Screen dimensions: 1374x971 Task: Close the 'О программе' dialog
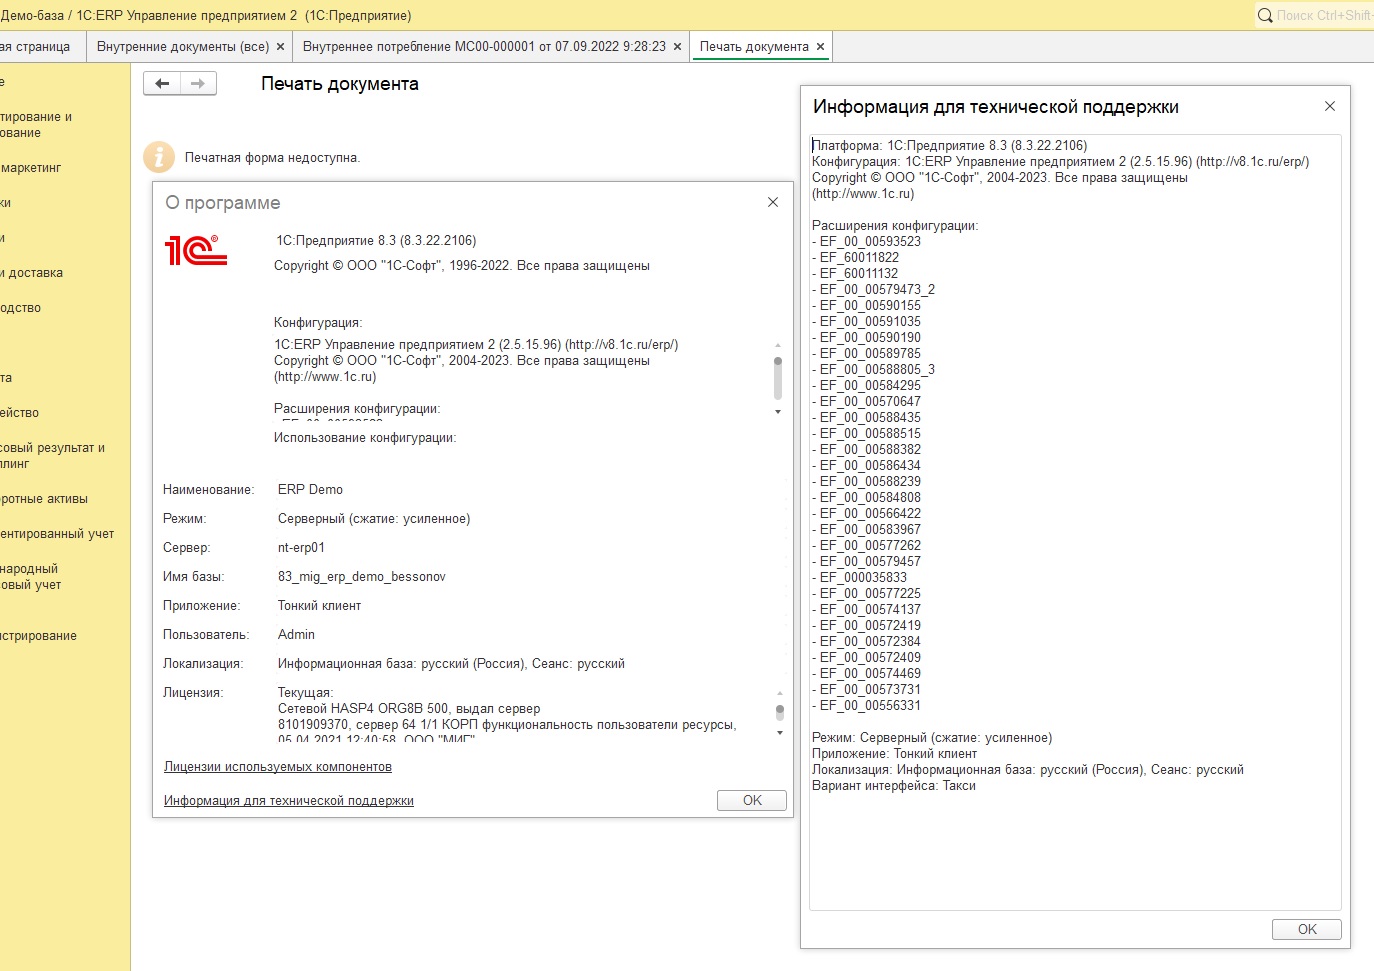coord(773,202)
